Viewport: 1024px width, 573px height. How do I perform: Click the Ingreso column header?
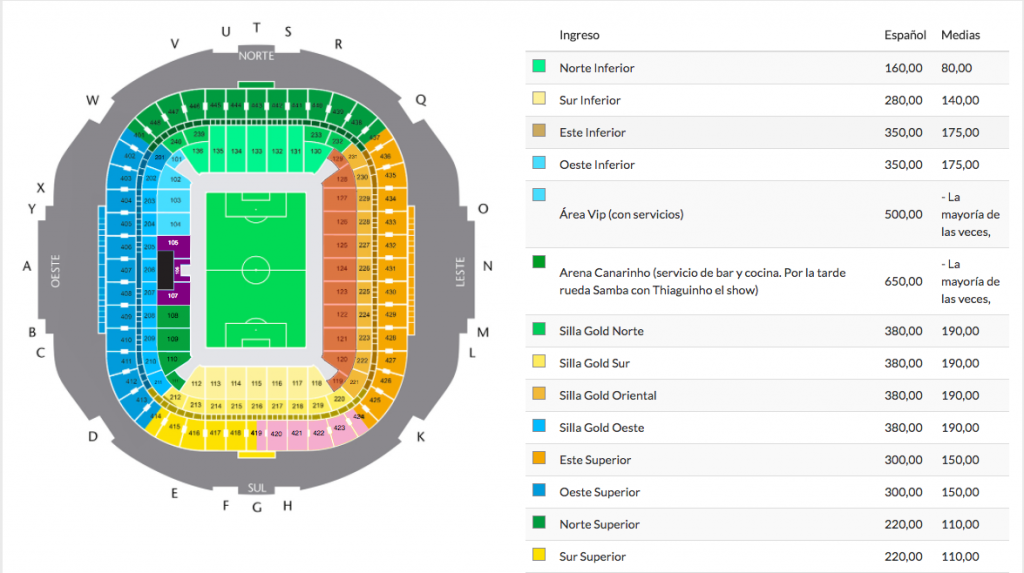579,35
